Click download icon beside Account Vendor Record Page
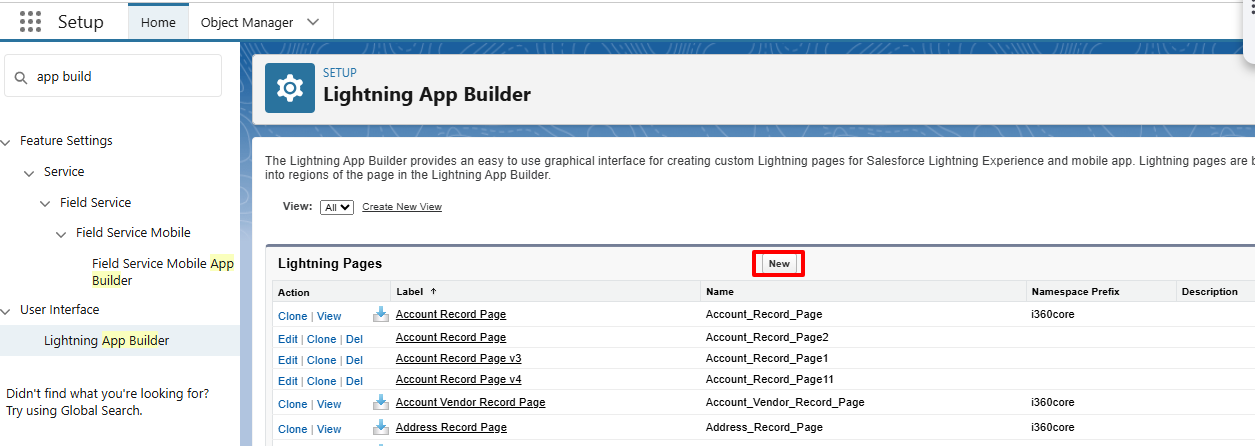 point(381,402)
